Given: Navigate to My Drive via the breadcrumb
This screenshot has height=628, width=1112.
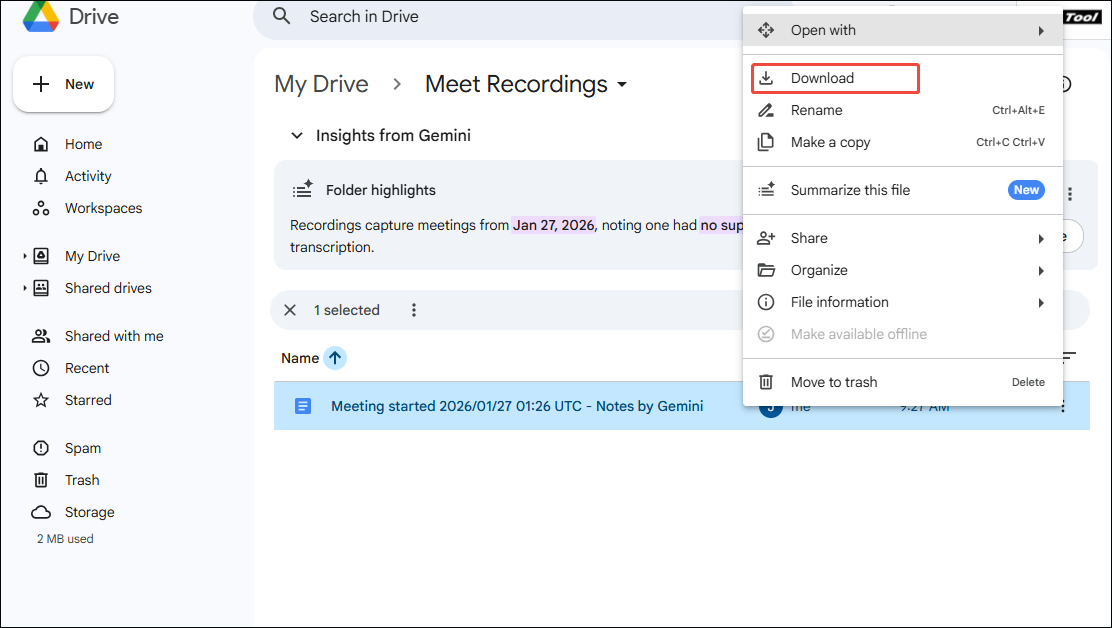Looking at the screenshot, I should coord(321,85).
